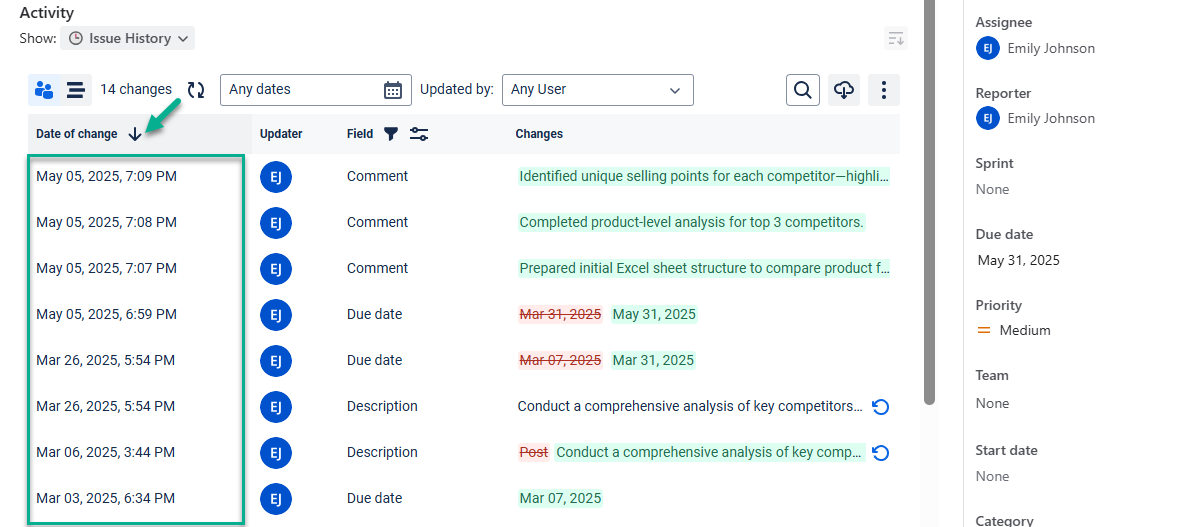This screenshot has width=1200, height=527.
Task: Click the vertical scrollbar of activity panel
Action: pyautogui.click(x=929, y=200)
